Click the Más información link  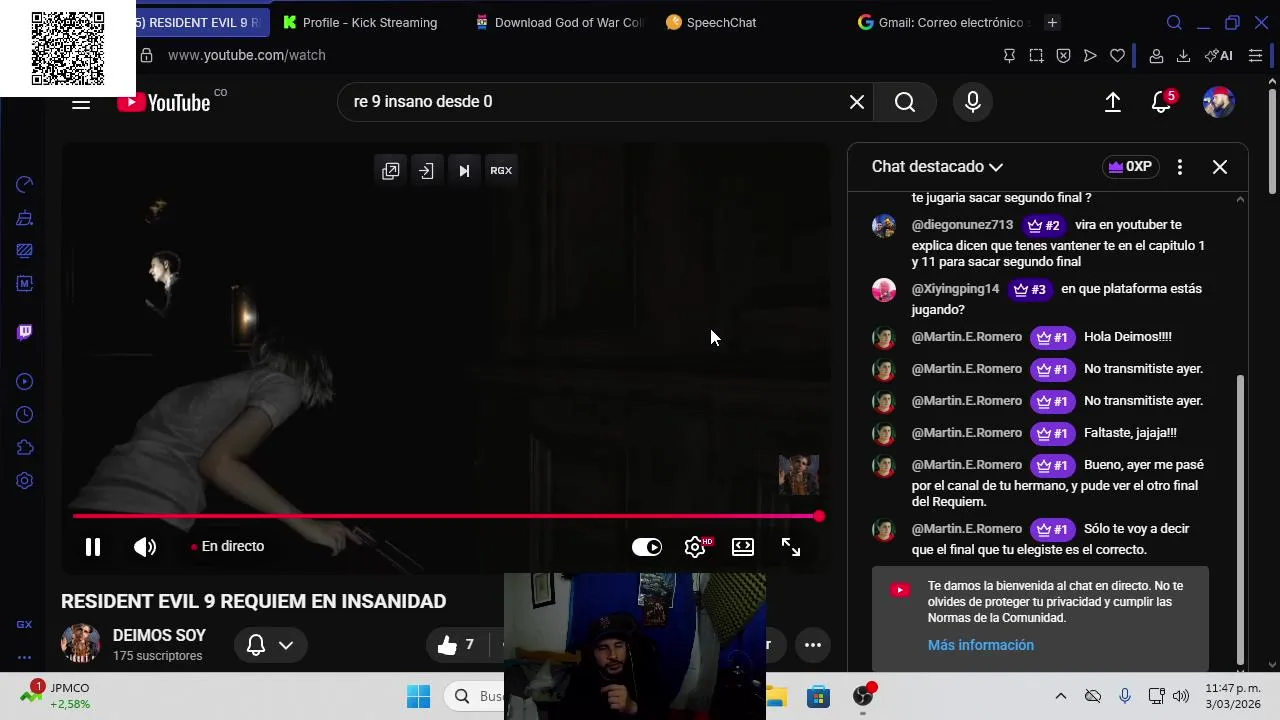click(981, 645)
